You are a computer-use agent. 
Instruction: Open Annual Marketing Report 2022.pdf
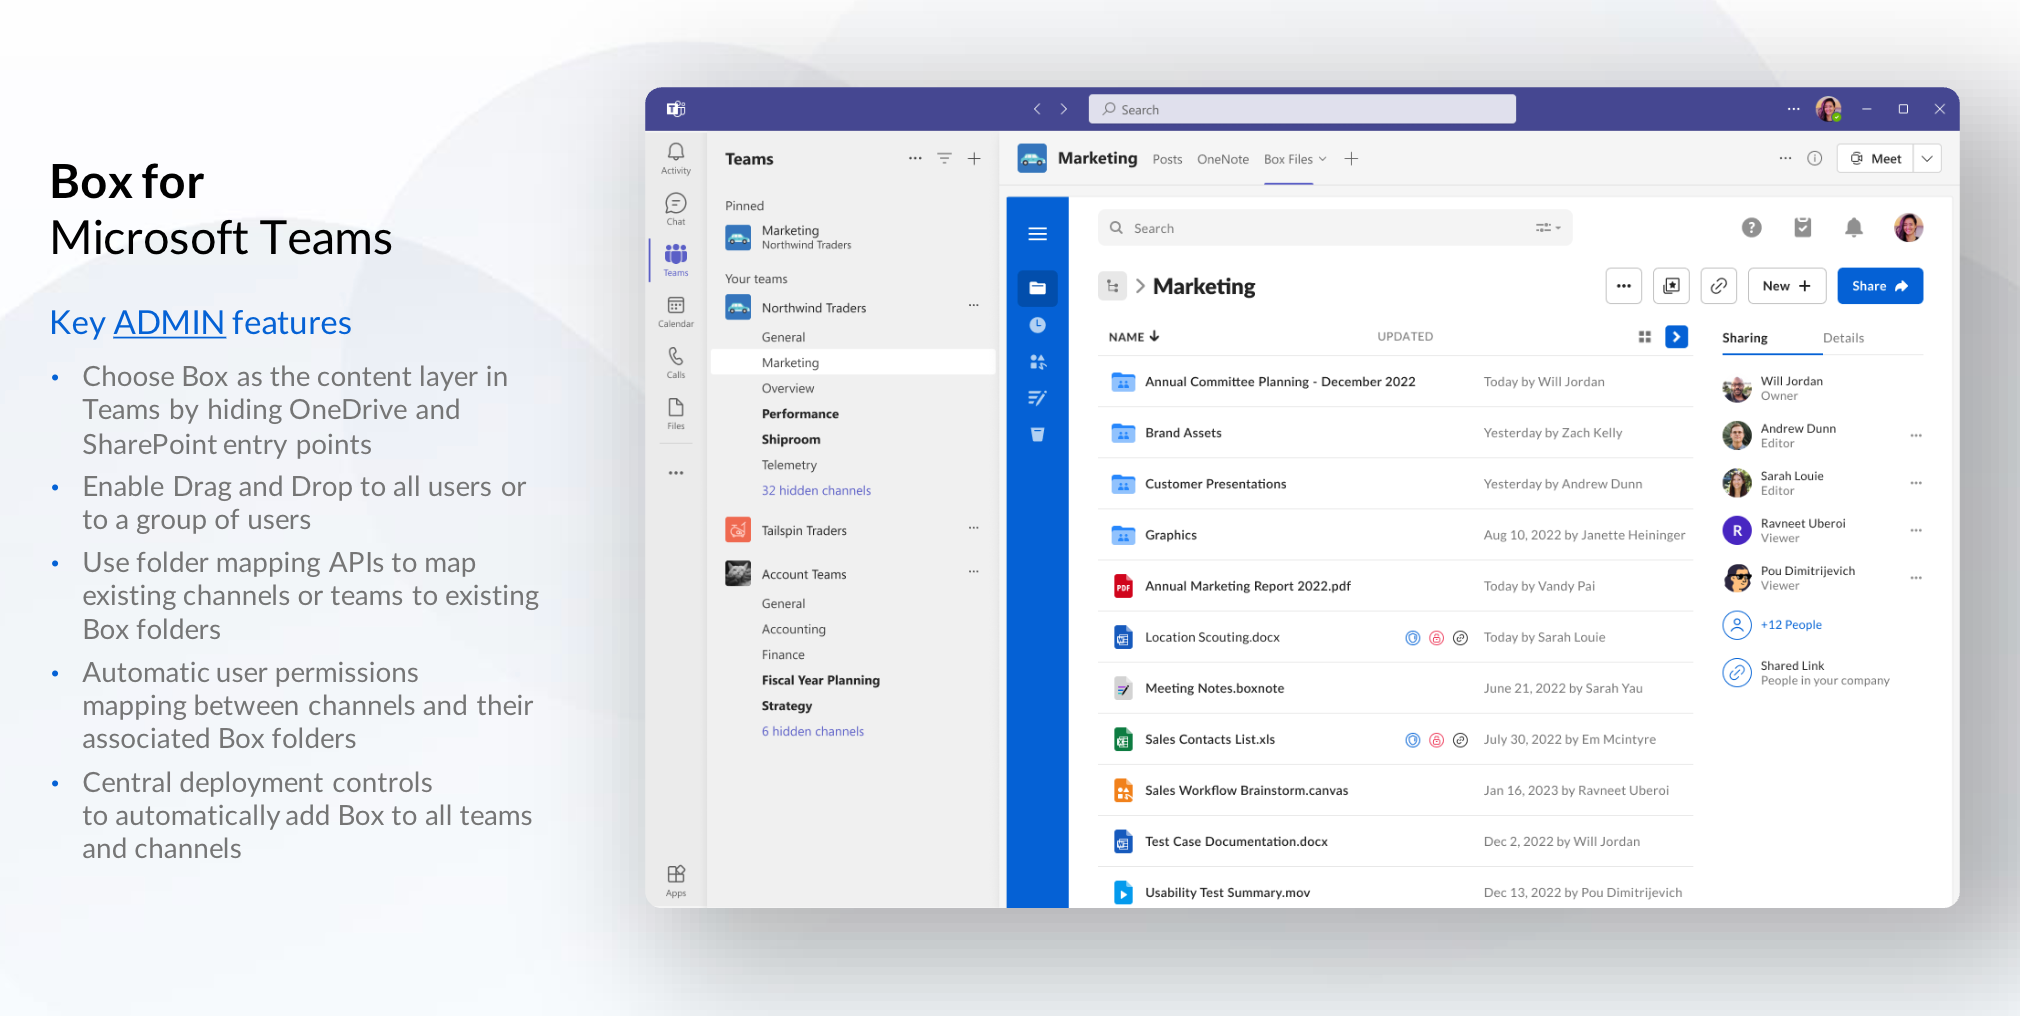tap(1396, 586)
